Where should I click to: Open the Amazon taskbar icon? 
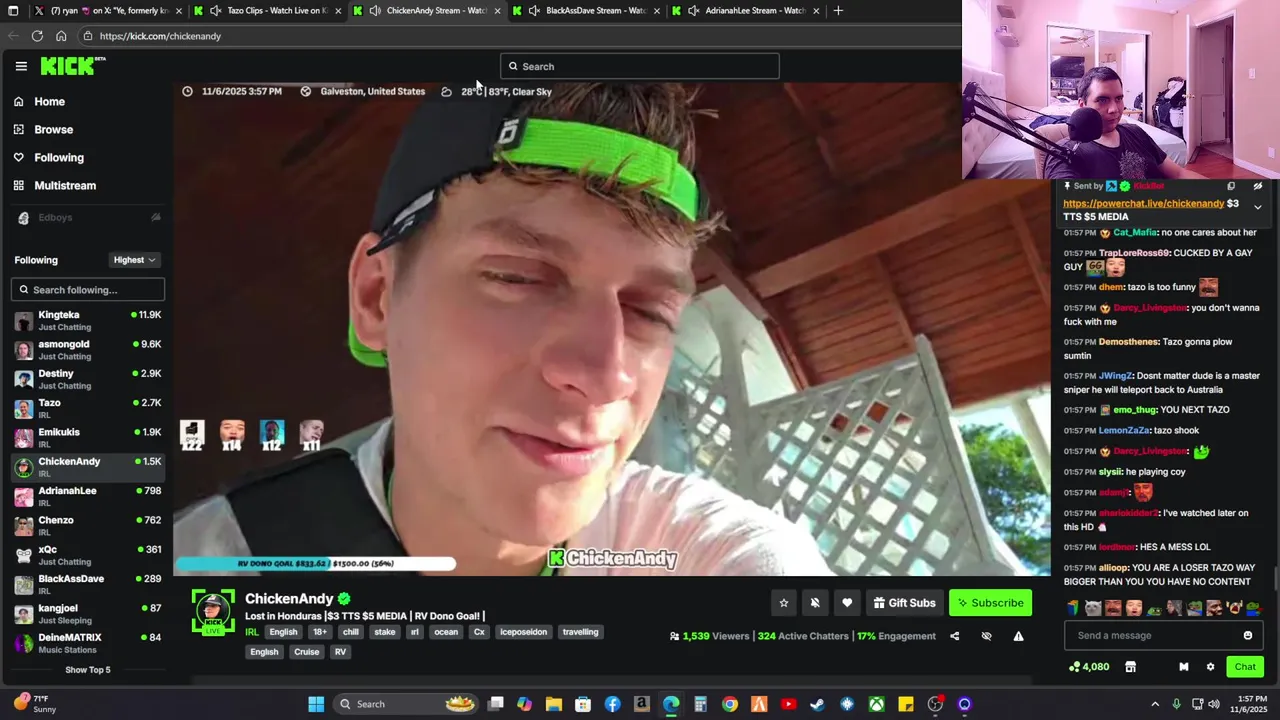(x=641, y=704)
